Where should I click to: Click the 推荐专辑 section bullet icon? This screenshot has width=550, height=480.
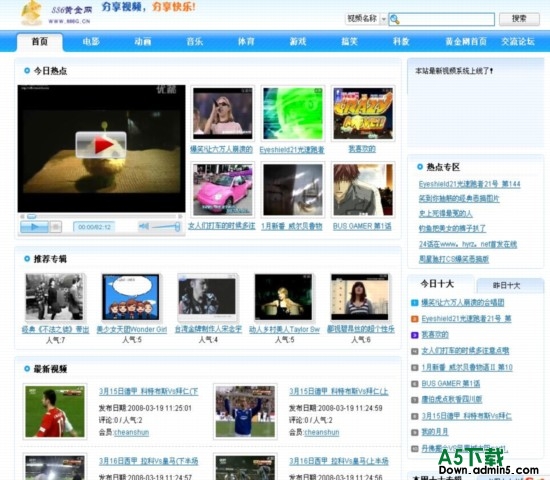27,259
